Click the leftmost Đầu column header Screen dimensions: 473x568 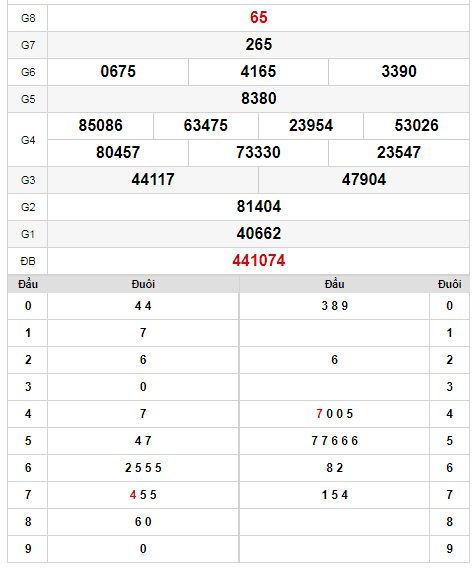(28, 284)
